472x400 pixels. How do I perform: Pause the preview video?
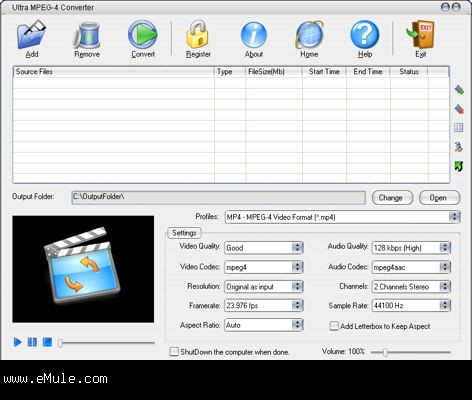point(32,342)
